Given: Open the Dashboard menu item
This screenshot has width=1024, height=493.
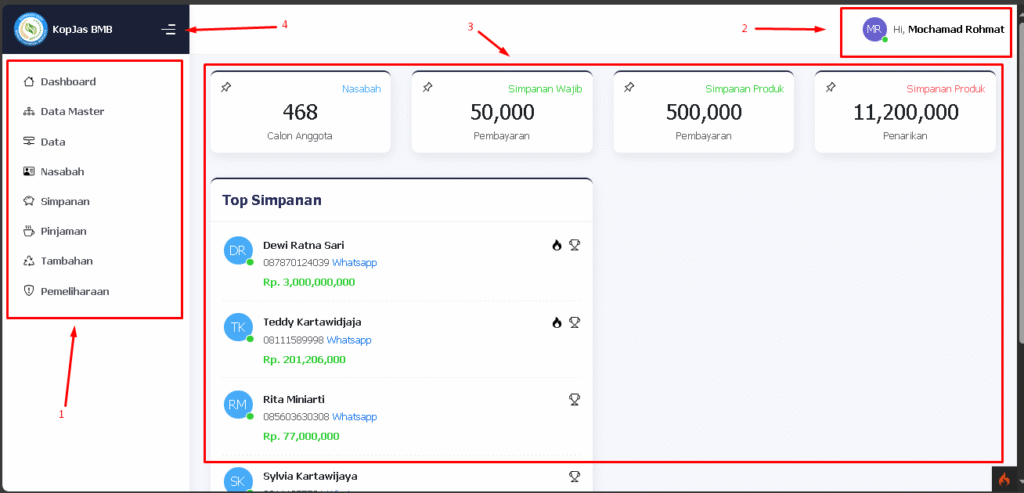Looking at the screenshot, I should [x=67, y=81].
